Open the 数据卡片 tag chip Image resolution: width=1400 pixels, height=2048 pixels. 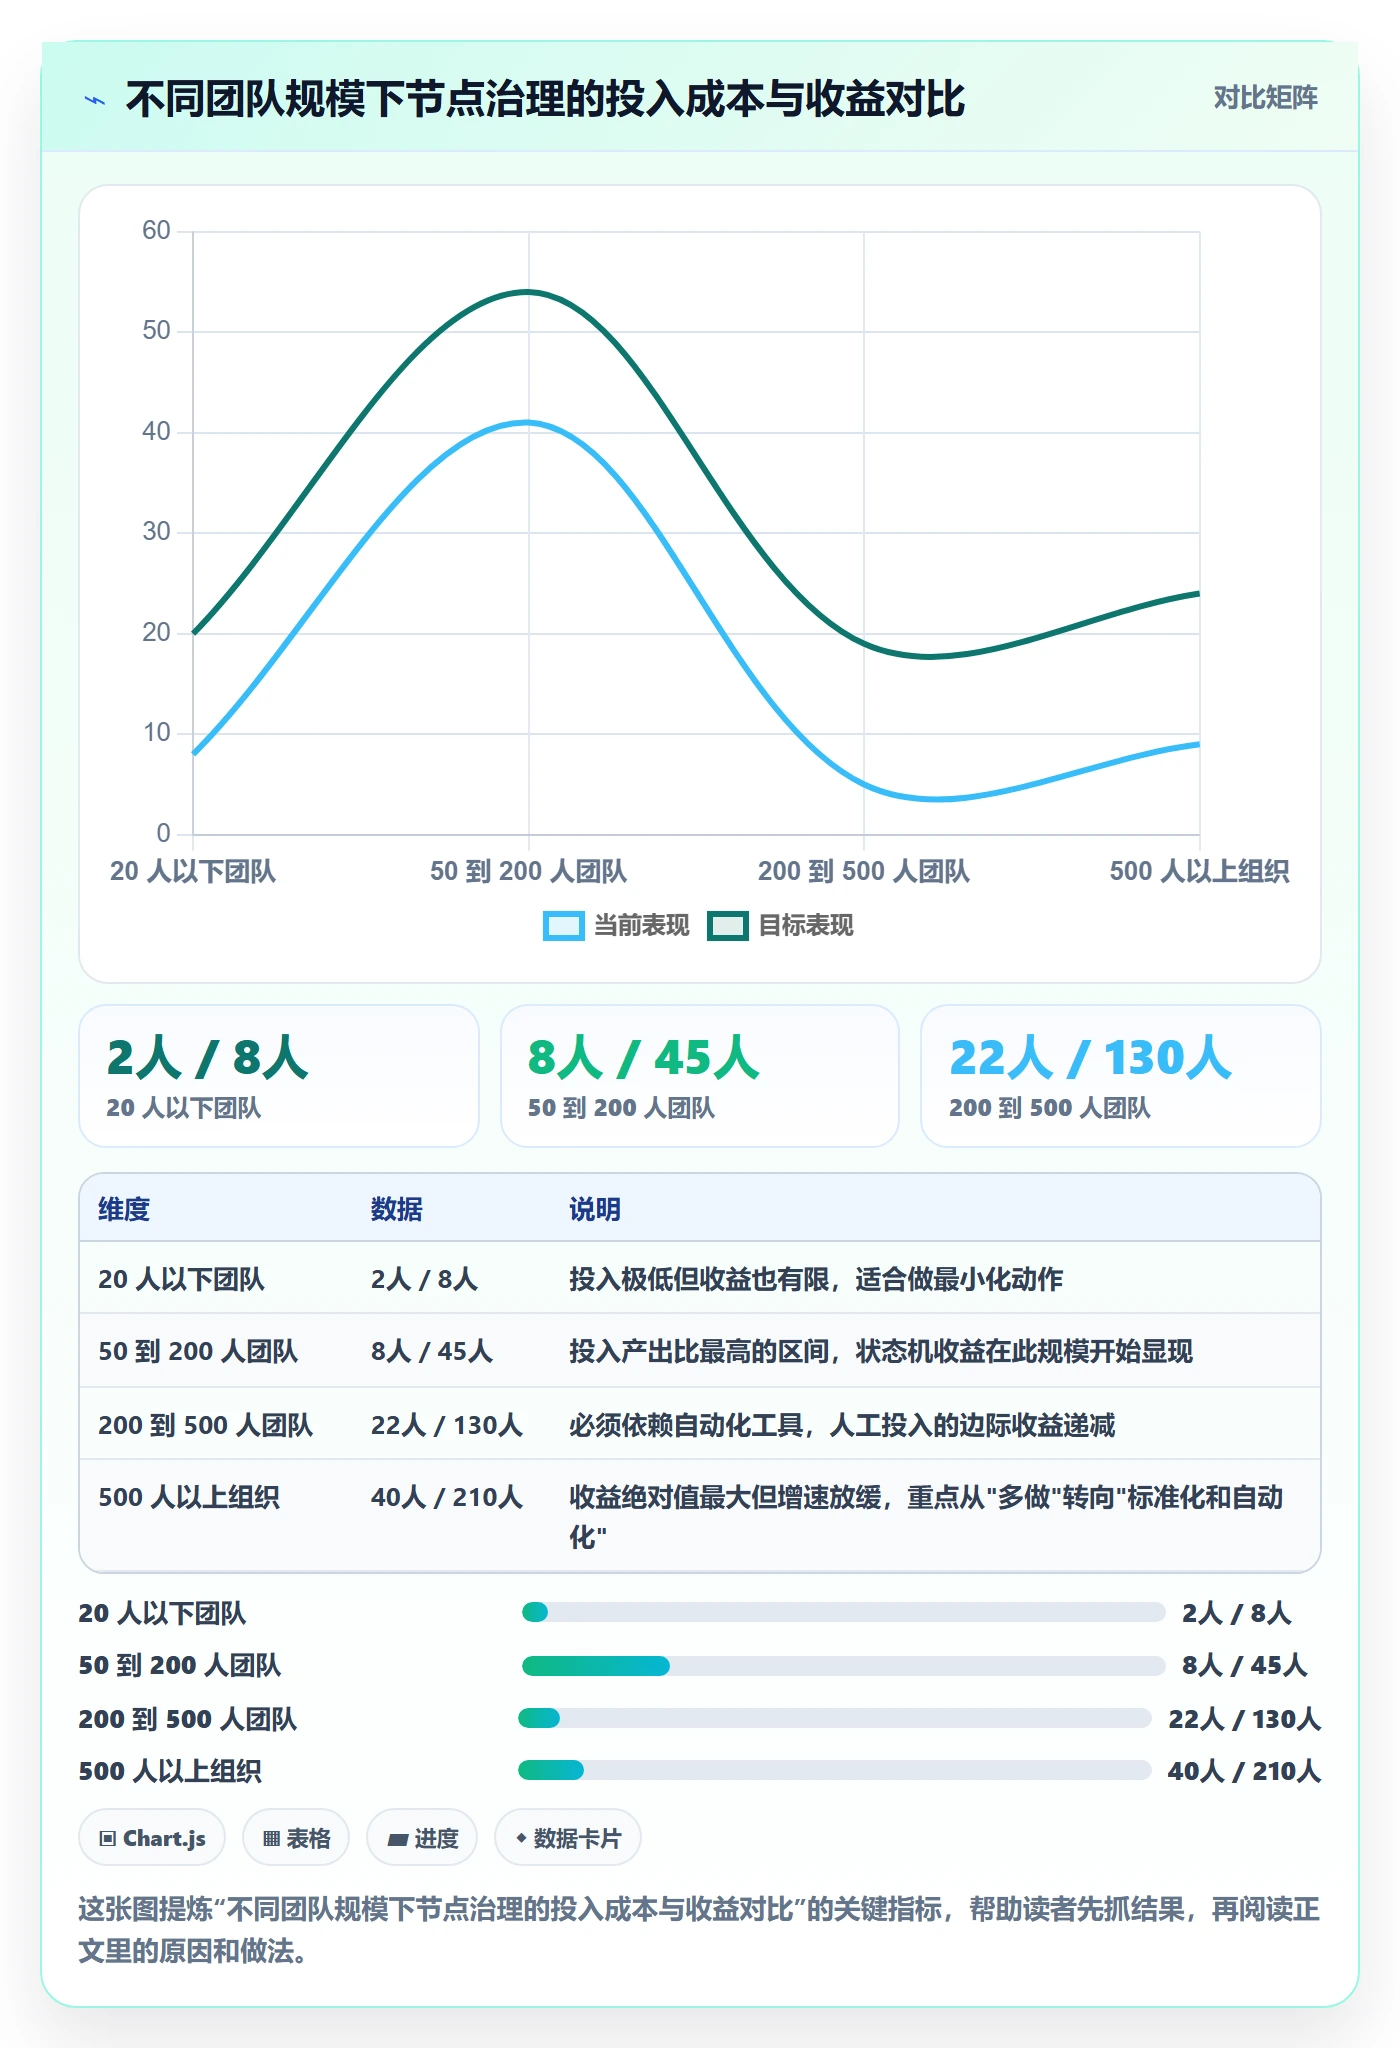pyautogui.click(x=568, y=1838)
